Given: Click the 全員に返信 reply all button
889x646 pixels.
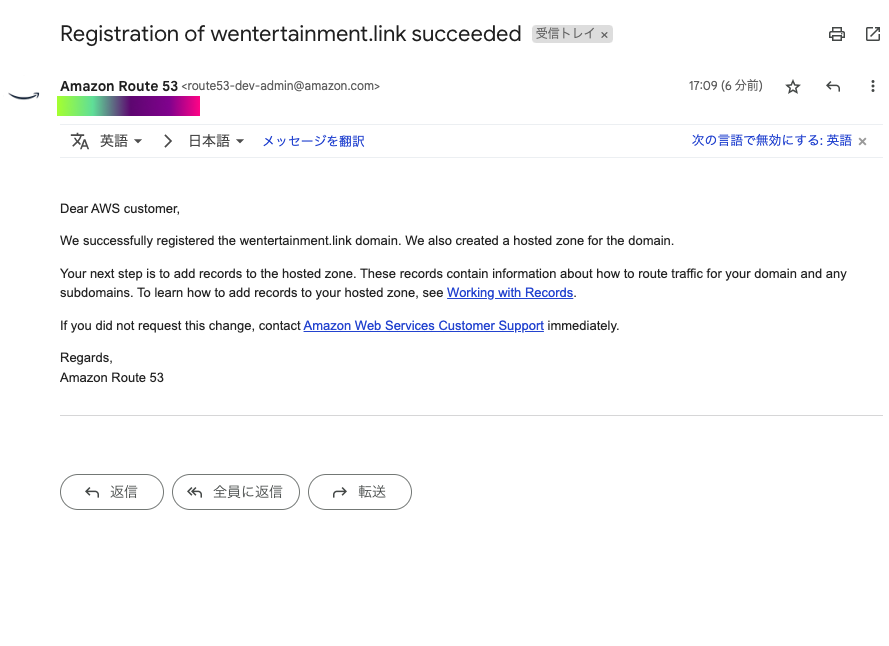Looking at the screenshot, I should tap(236, 492).
